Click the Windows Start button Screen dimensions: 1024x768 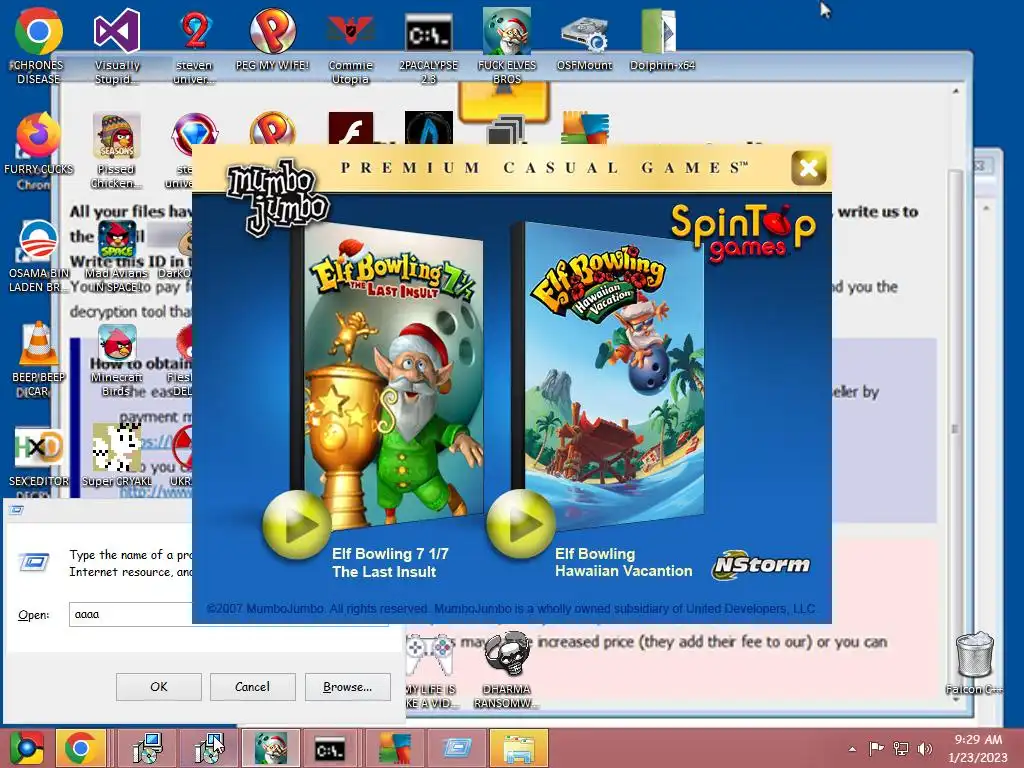click(x=26, y=748)
